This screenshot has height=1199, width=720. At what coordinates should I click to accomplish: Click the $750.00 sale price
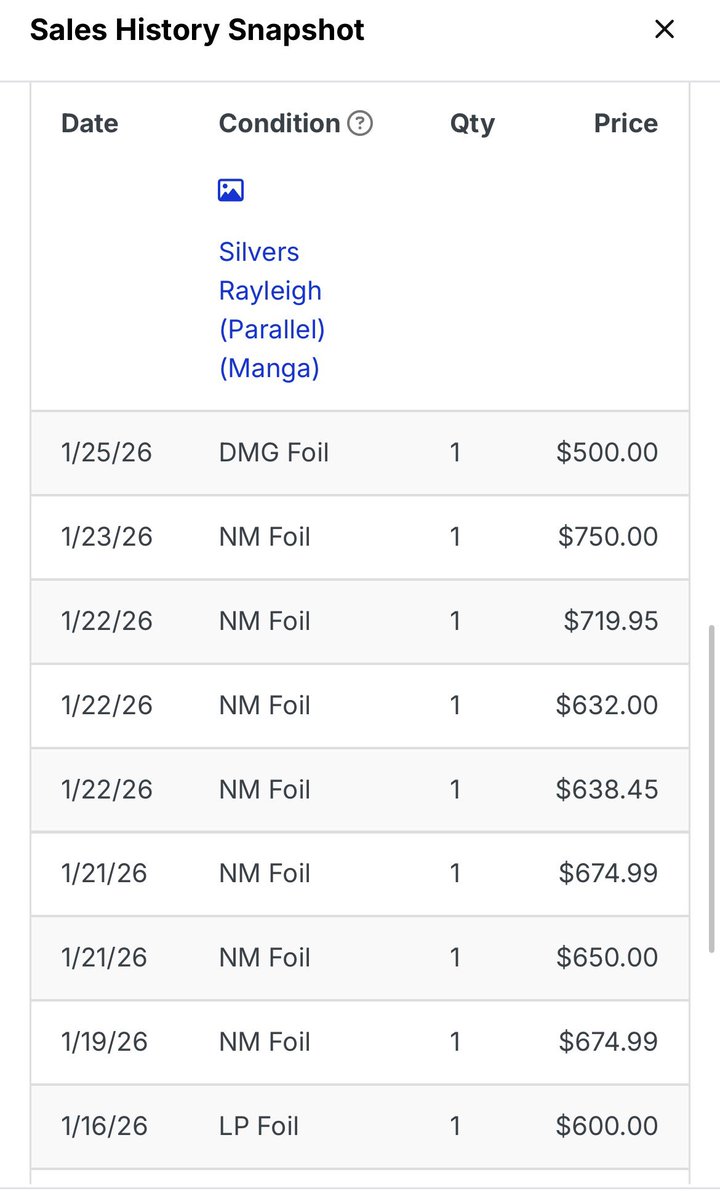pyautogui.click(x=607, y=537)
